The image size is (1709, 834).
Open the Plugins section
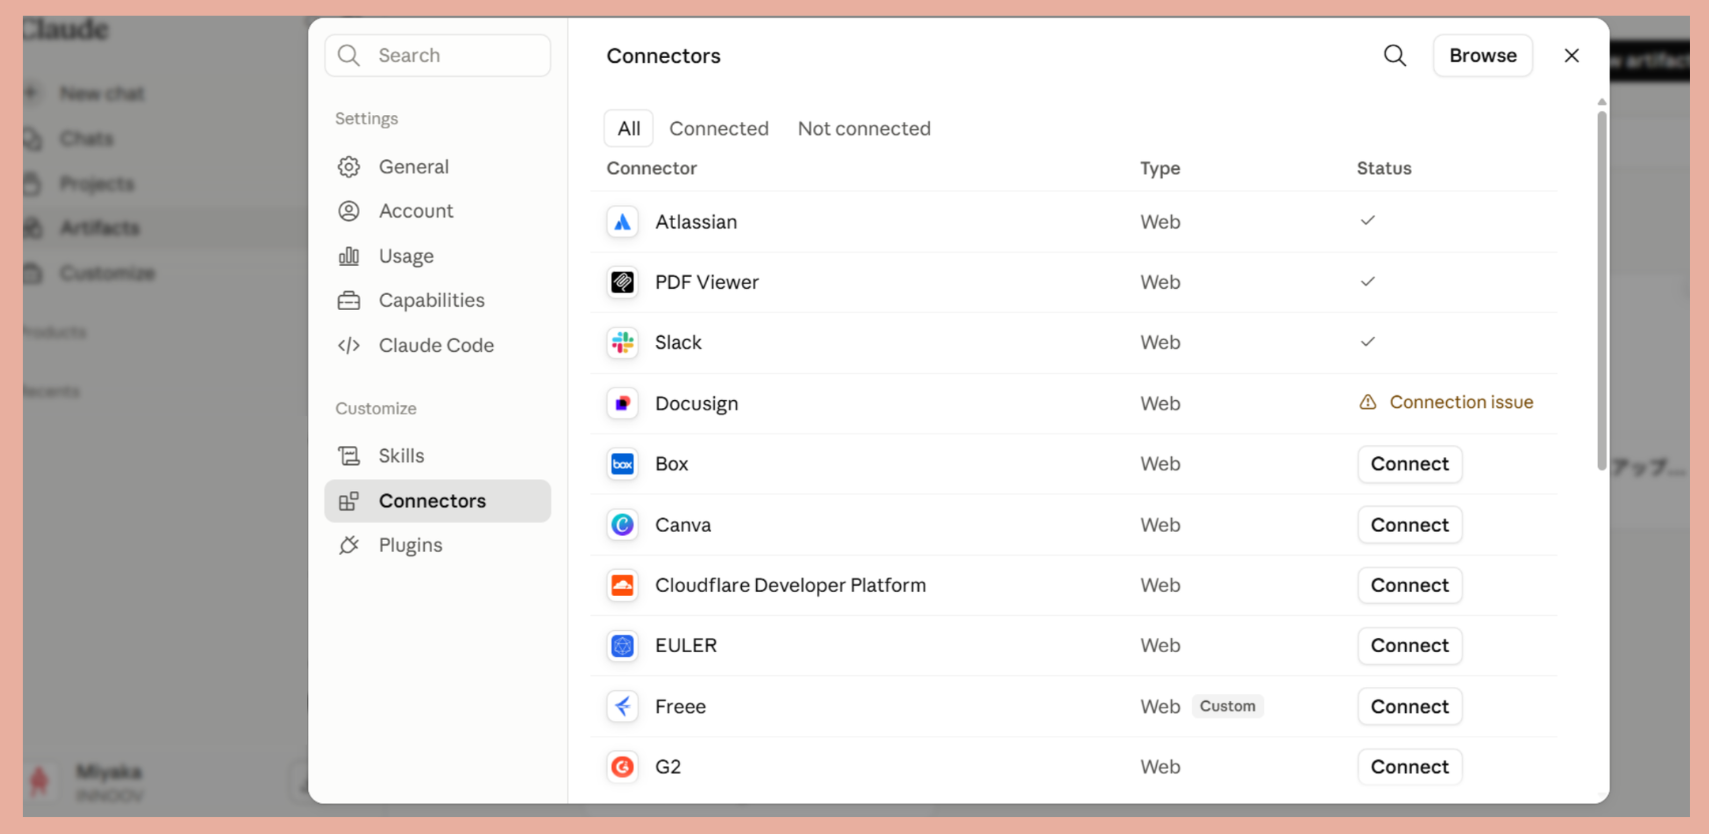point(438,545)
